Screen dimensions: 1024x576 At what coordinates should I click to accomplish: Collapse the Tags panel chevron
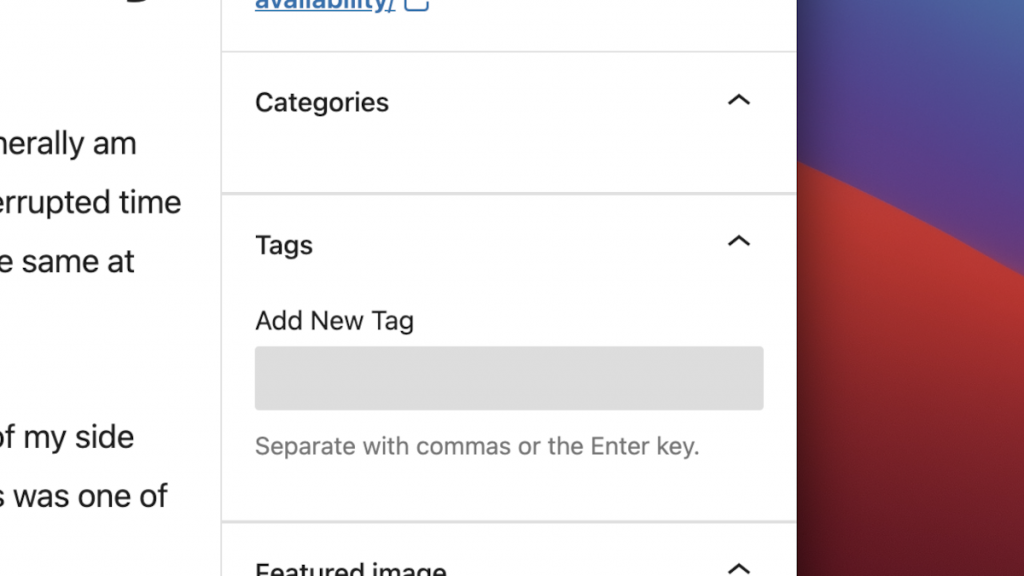738,241
